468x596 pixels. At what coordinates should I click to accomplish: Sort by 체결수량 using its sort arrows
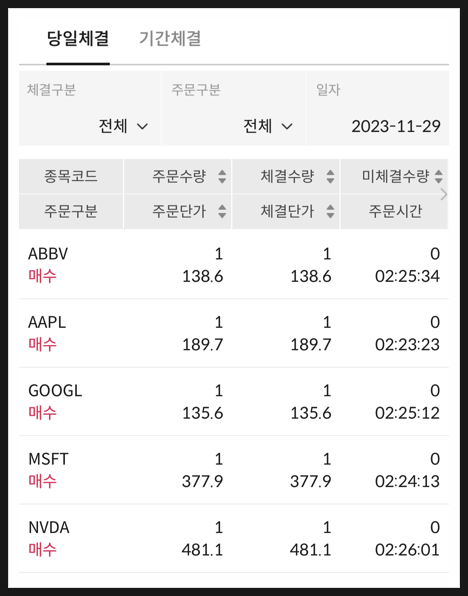click(x=330, y=176)
